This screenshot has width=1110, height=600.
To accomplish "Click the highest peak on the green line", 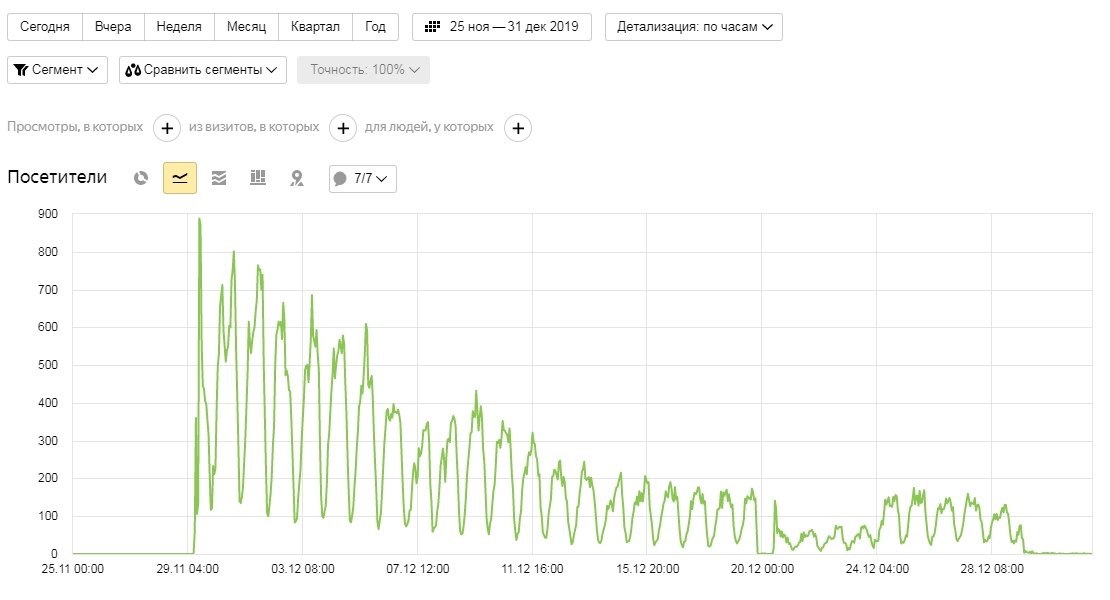I will pyautogui.click(x=200, y=219).
